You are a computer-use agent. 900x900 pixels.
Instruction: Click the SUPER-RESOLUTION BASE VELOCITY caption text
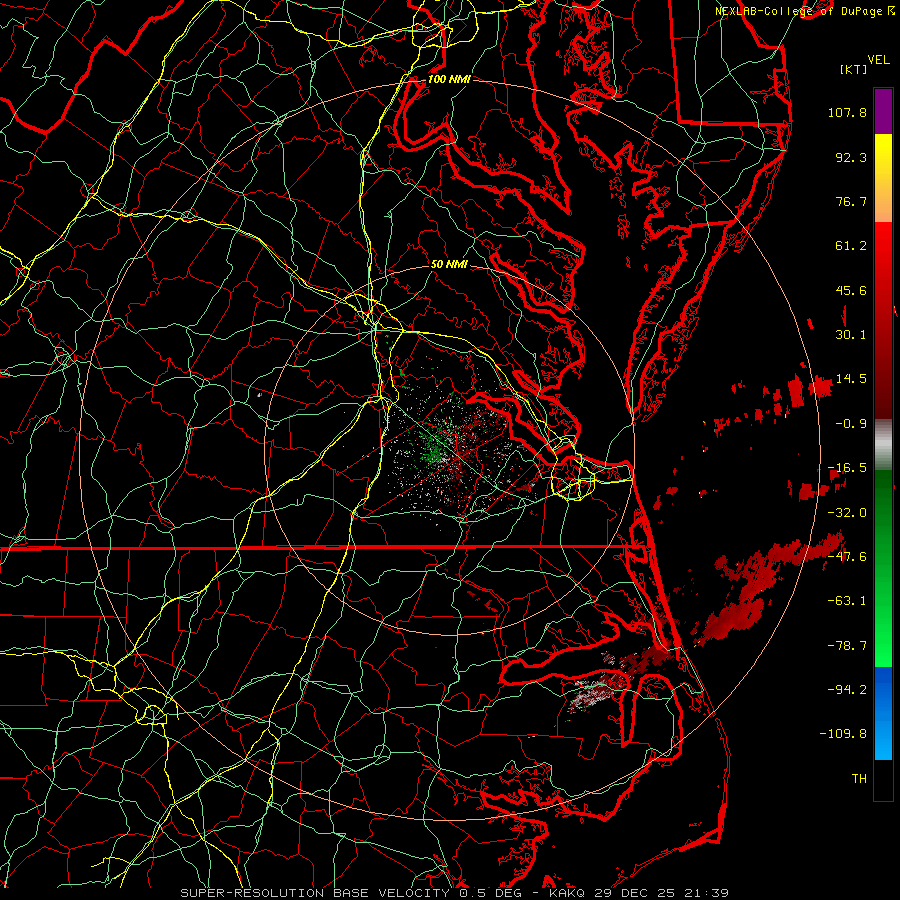[315, 893]
